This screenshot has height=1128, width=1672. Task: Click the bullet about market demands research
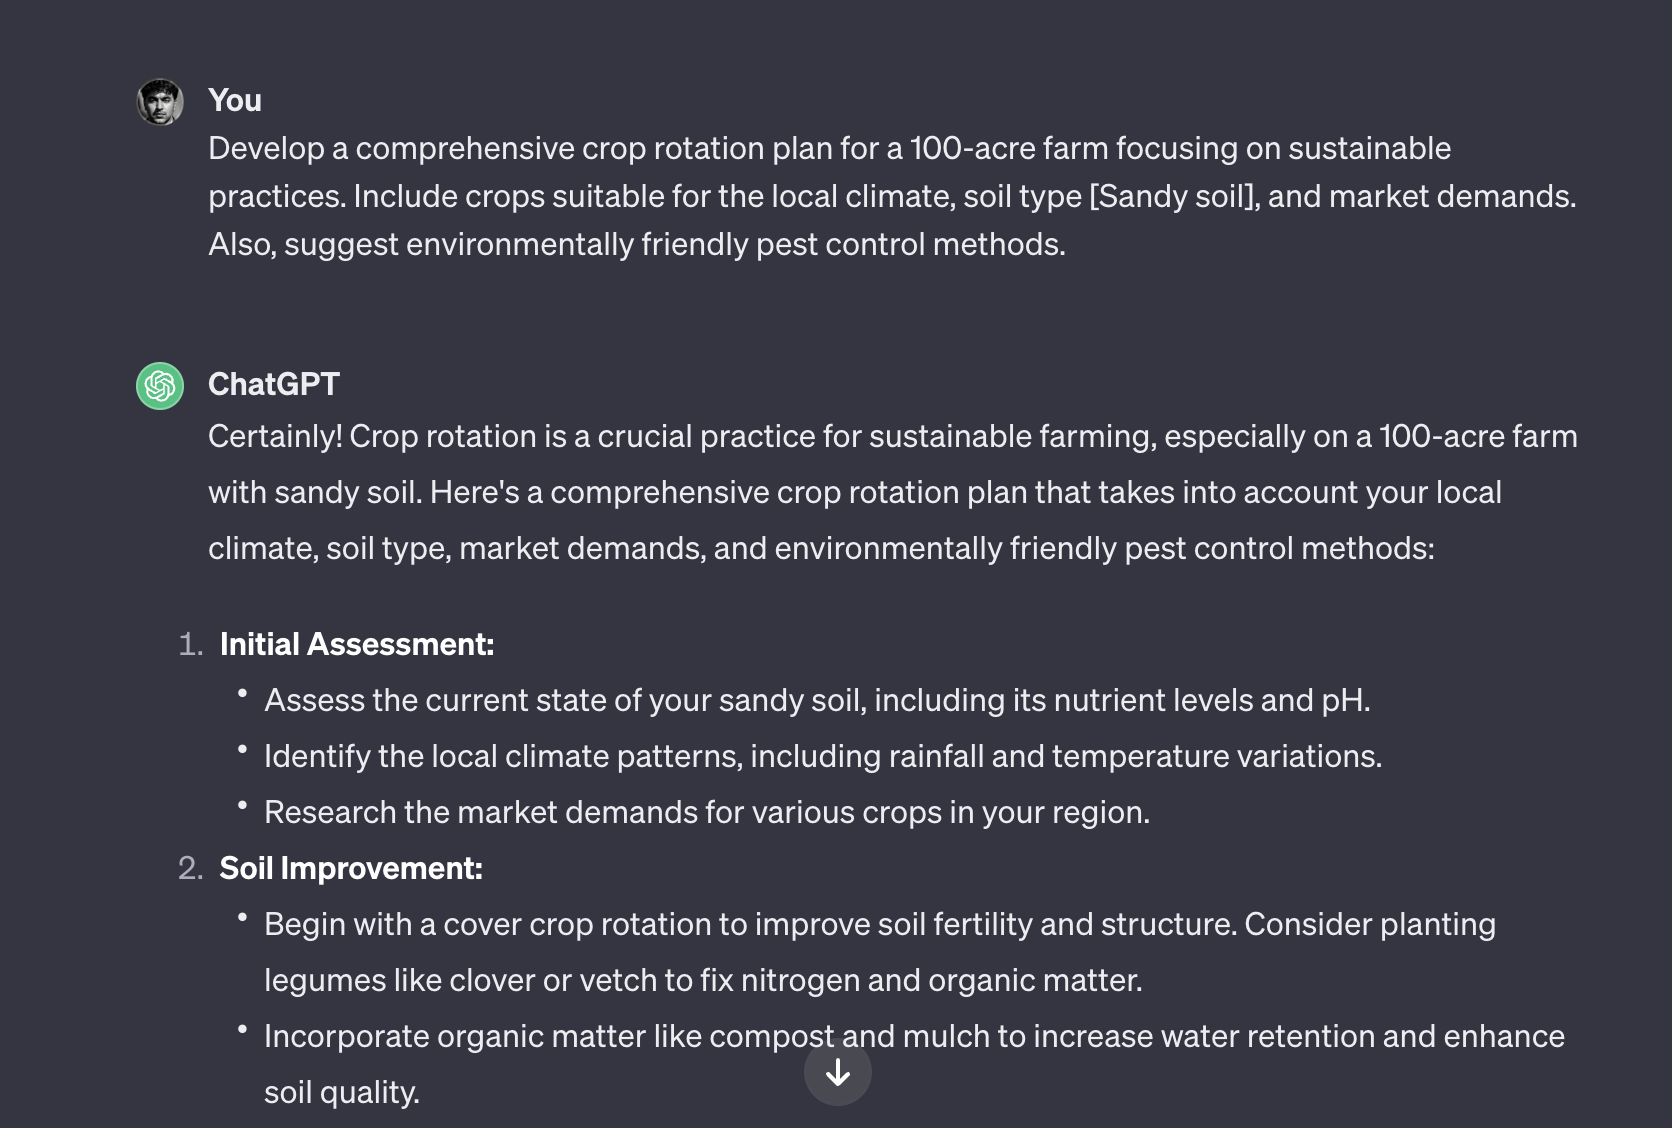708,813
